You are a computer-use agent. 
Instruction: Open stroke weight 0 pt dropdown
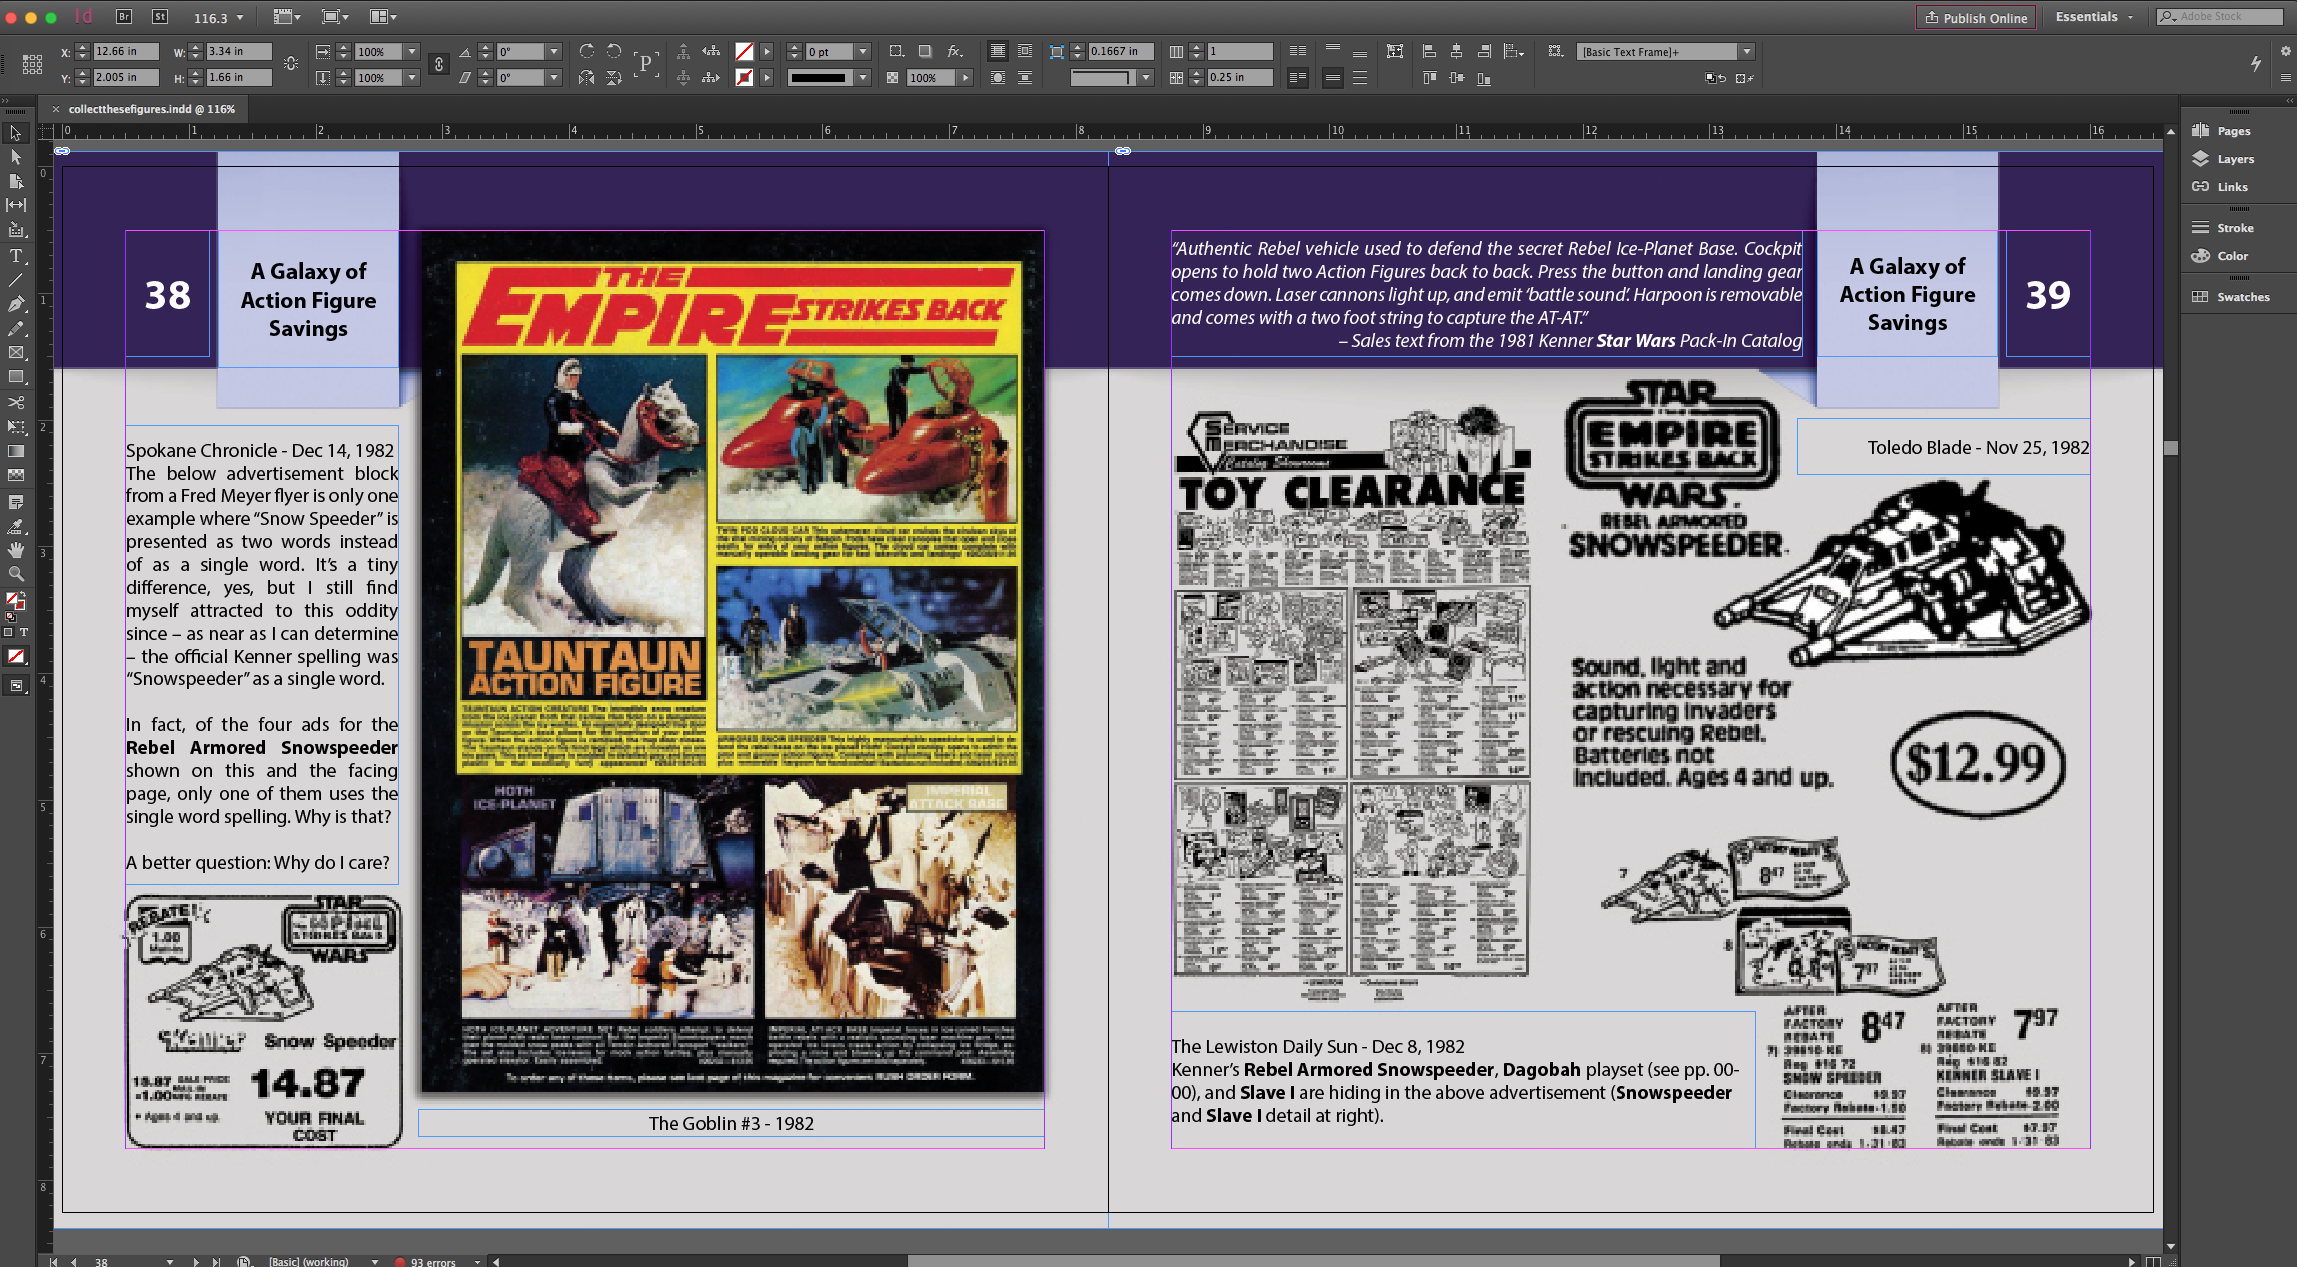pyautogui.click(x=863, y=52)
